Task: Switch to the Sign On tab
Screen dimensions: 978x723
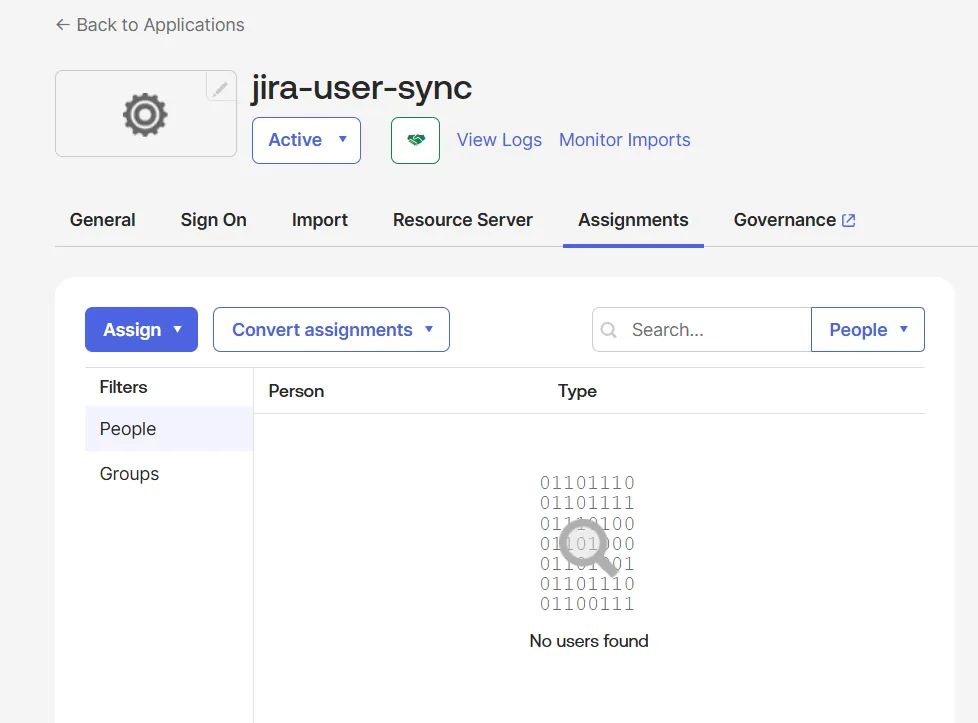Action: 213,220
